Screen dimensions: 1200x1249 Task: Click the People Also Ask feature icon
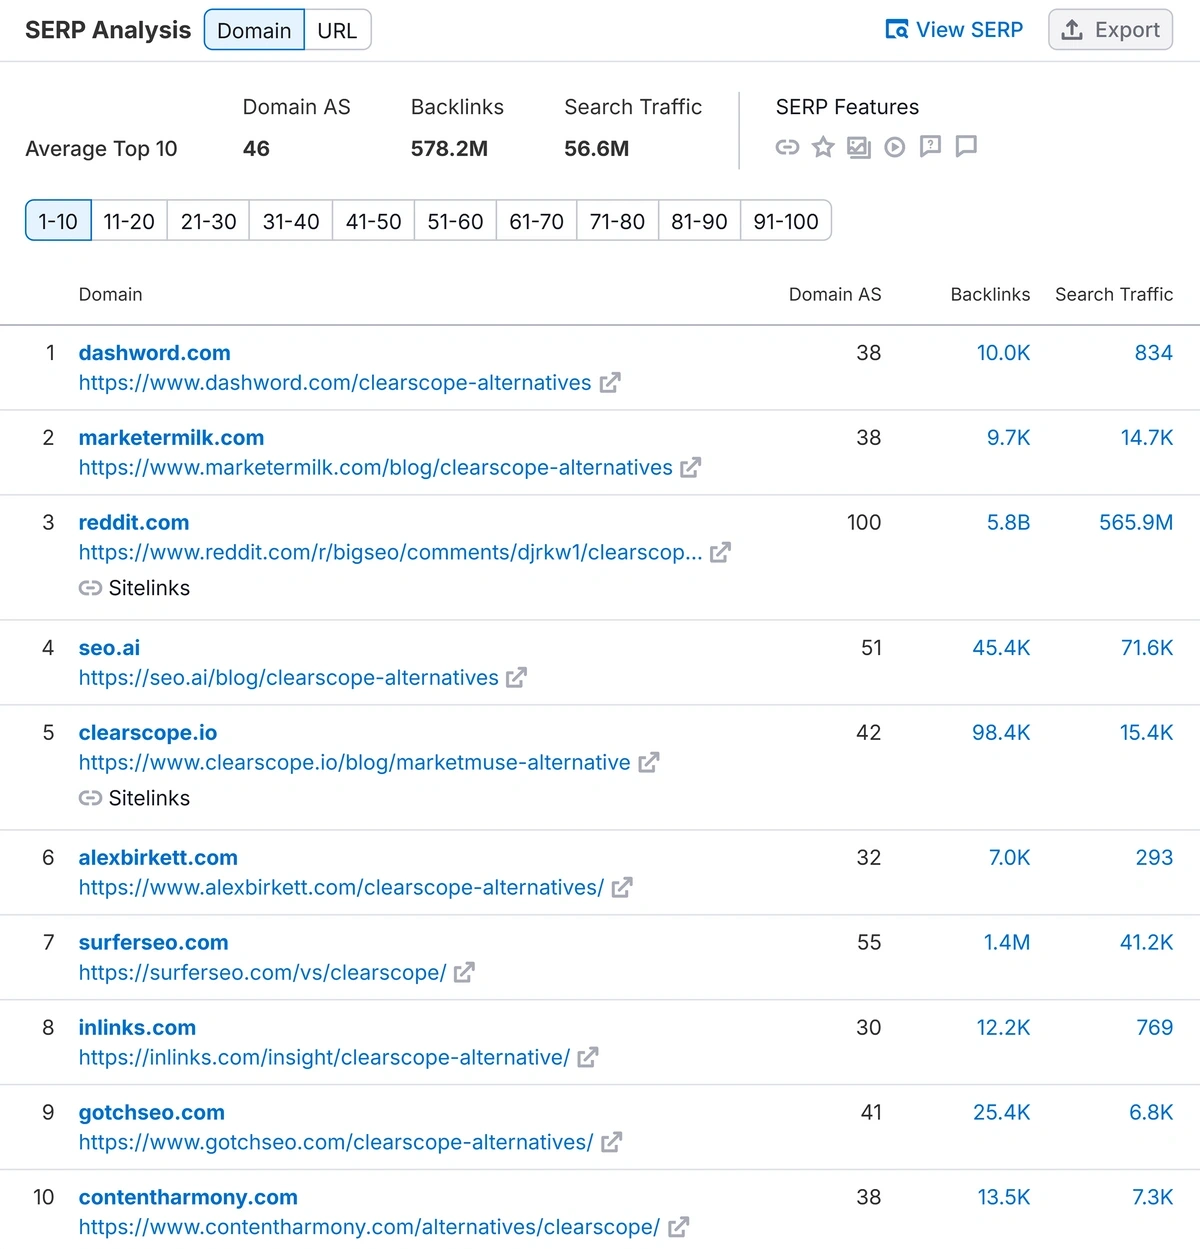pyautogui.click(x=930, y=147)
